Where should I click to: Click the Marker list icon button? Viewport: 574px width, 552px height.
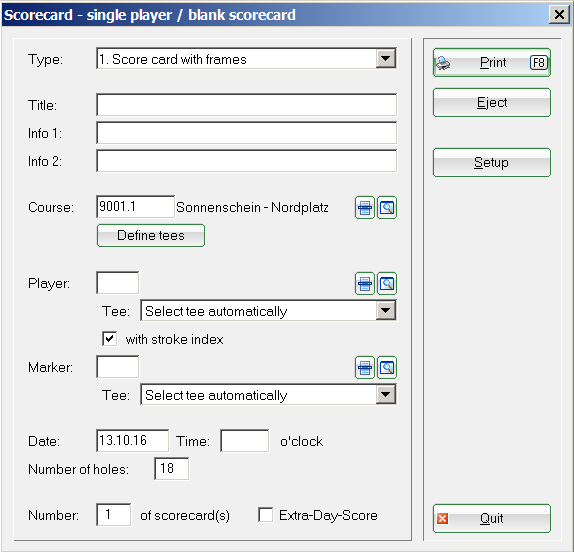[x=365, y=367]
